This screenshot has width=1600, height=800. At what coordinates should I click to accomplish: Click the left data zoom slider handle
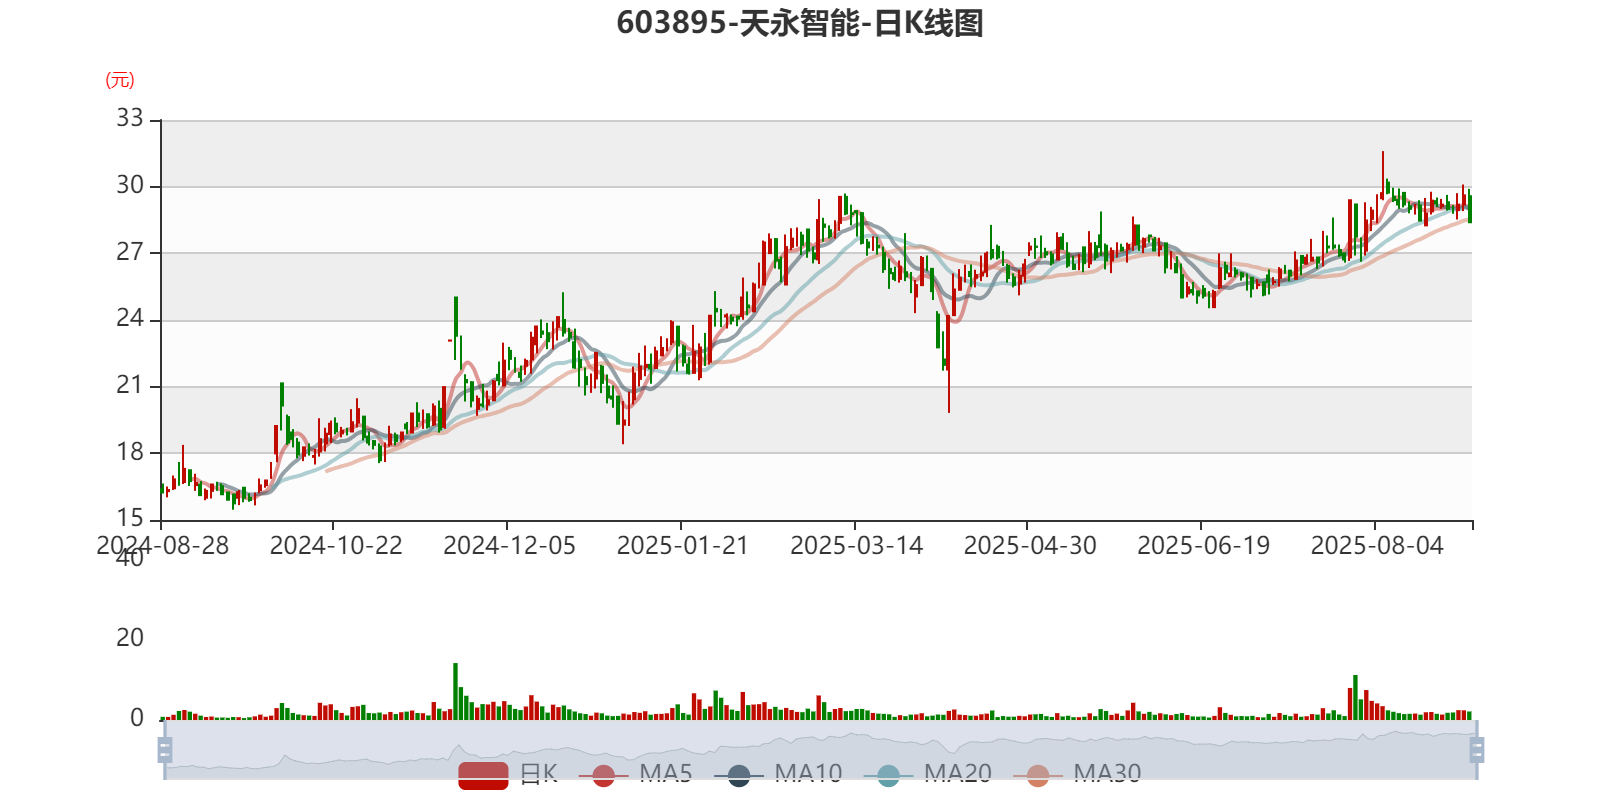[x=165, y=749]
